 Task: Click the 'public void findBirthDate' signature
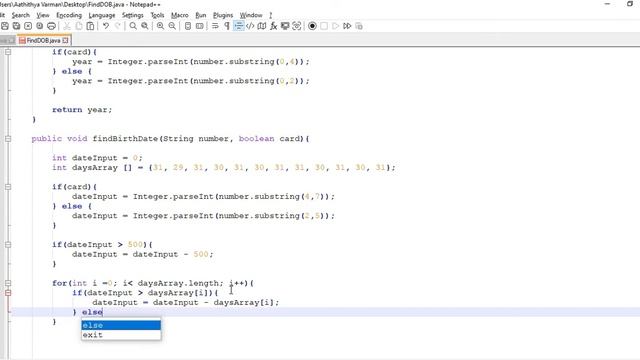coord(170,139)
